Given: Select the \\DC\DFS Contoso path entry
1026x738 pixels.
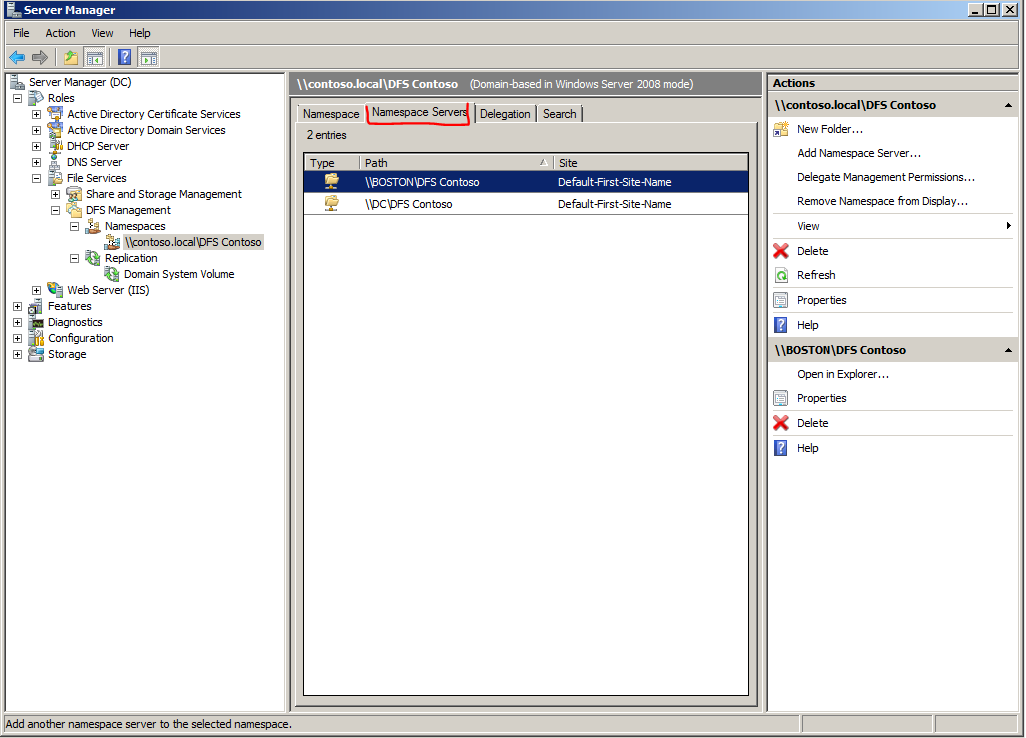Looking at the screenshot, I should (408, 204).
